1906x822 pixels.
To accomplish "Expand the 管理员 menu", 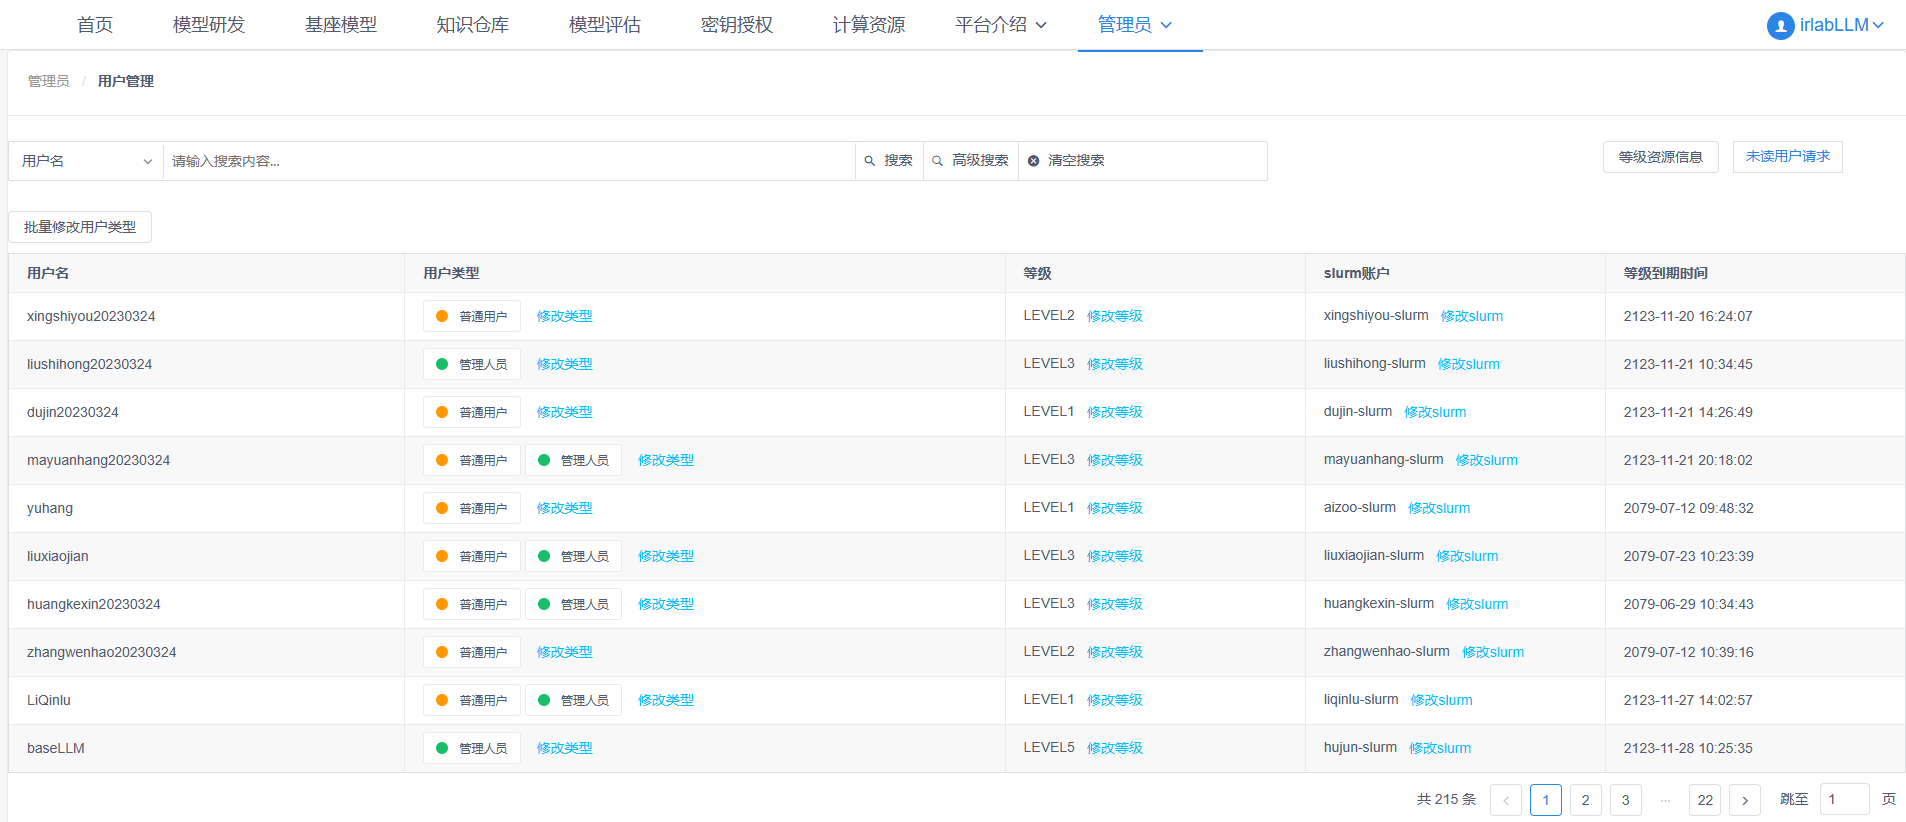I will coord(1135,25).
